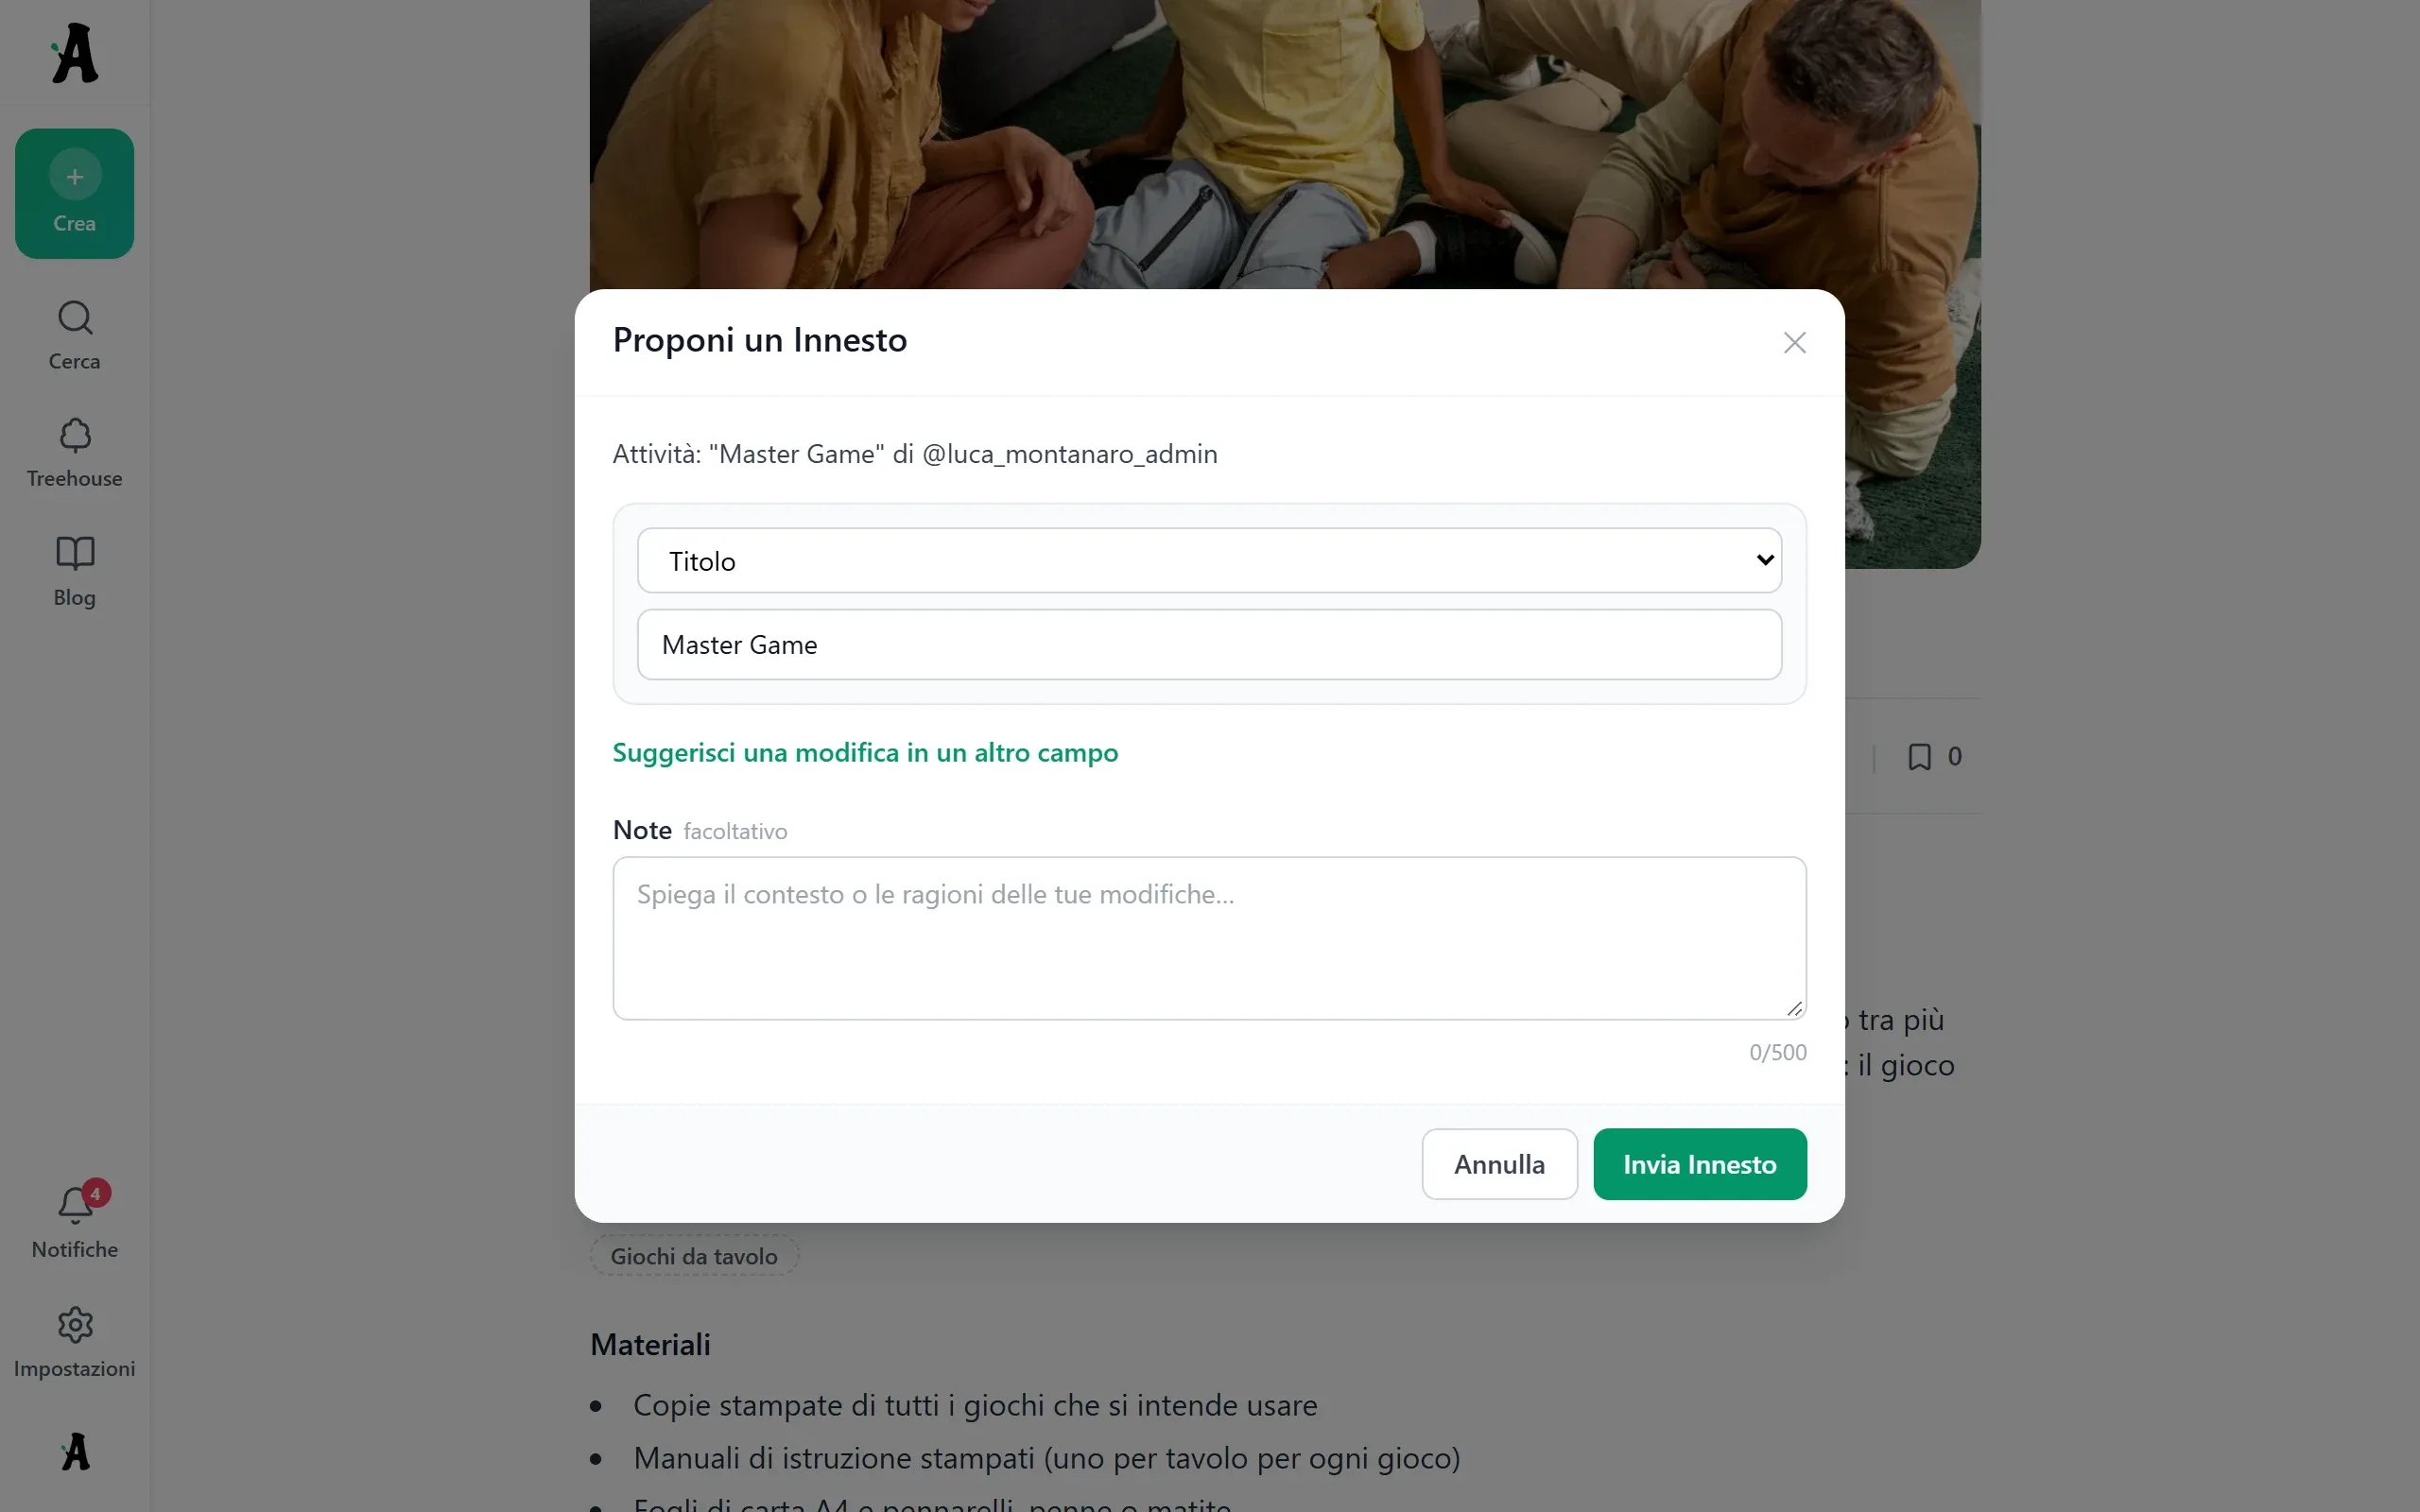Click the Materiali section heading
Image resolution: width=2420 pixels, height=1512 pixels.
tap(650, 1345)
